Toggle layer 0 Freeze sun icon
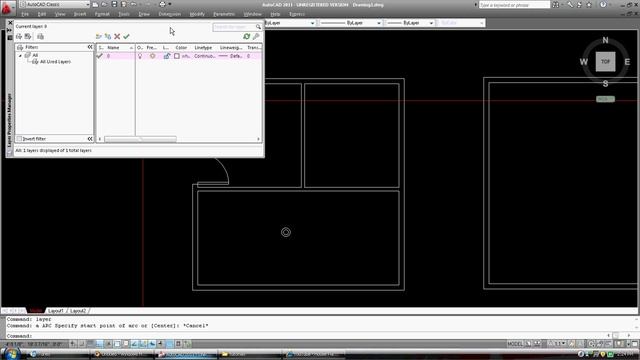Viewport: 640px width, 360px height. coord(153,56)
